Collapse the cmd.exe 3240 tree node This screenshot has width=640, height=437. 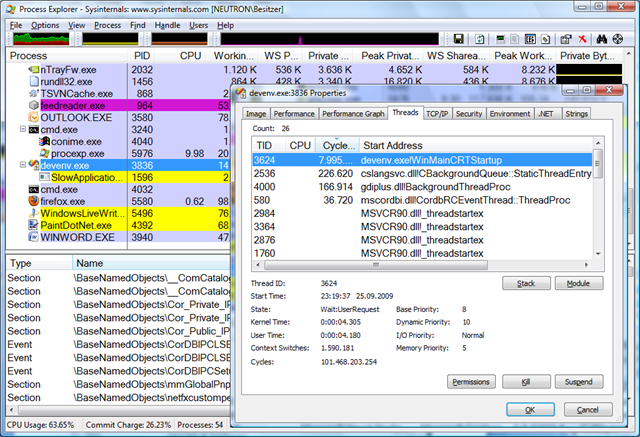click(23, 129)
